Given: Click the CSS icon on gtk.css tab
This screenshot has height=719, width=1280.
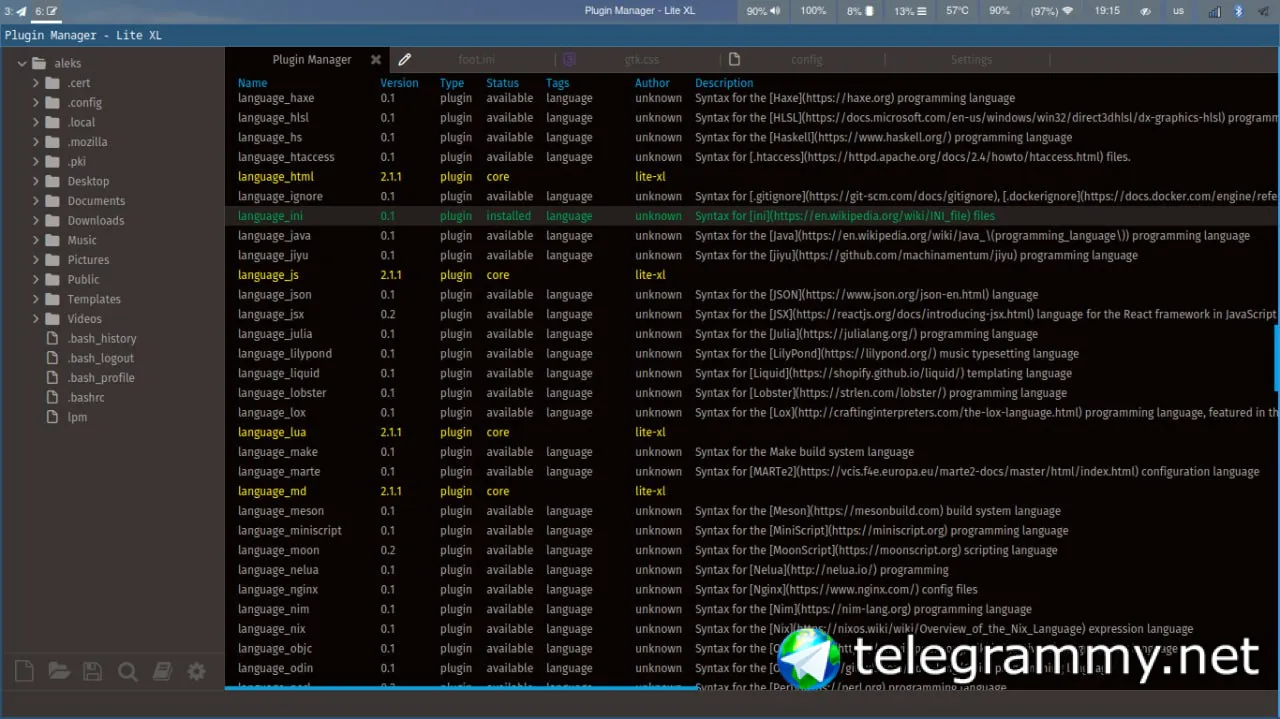Looking at the screenshot, I should point(569,60).
